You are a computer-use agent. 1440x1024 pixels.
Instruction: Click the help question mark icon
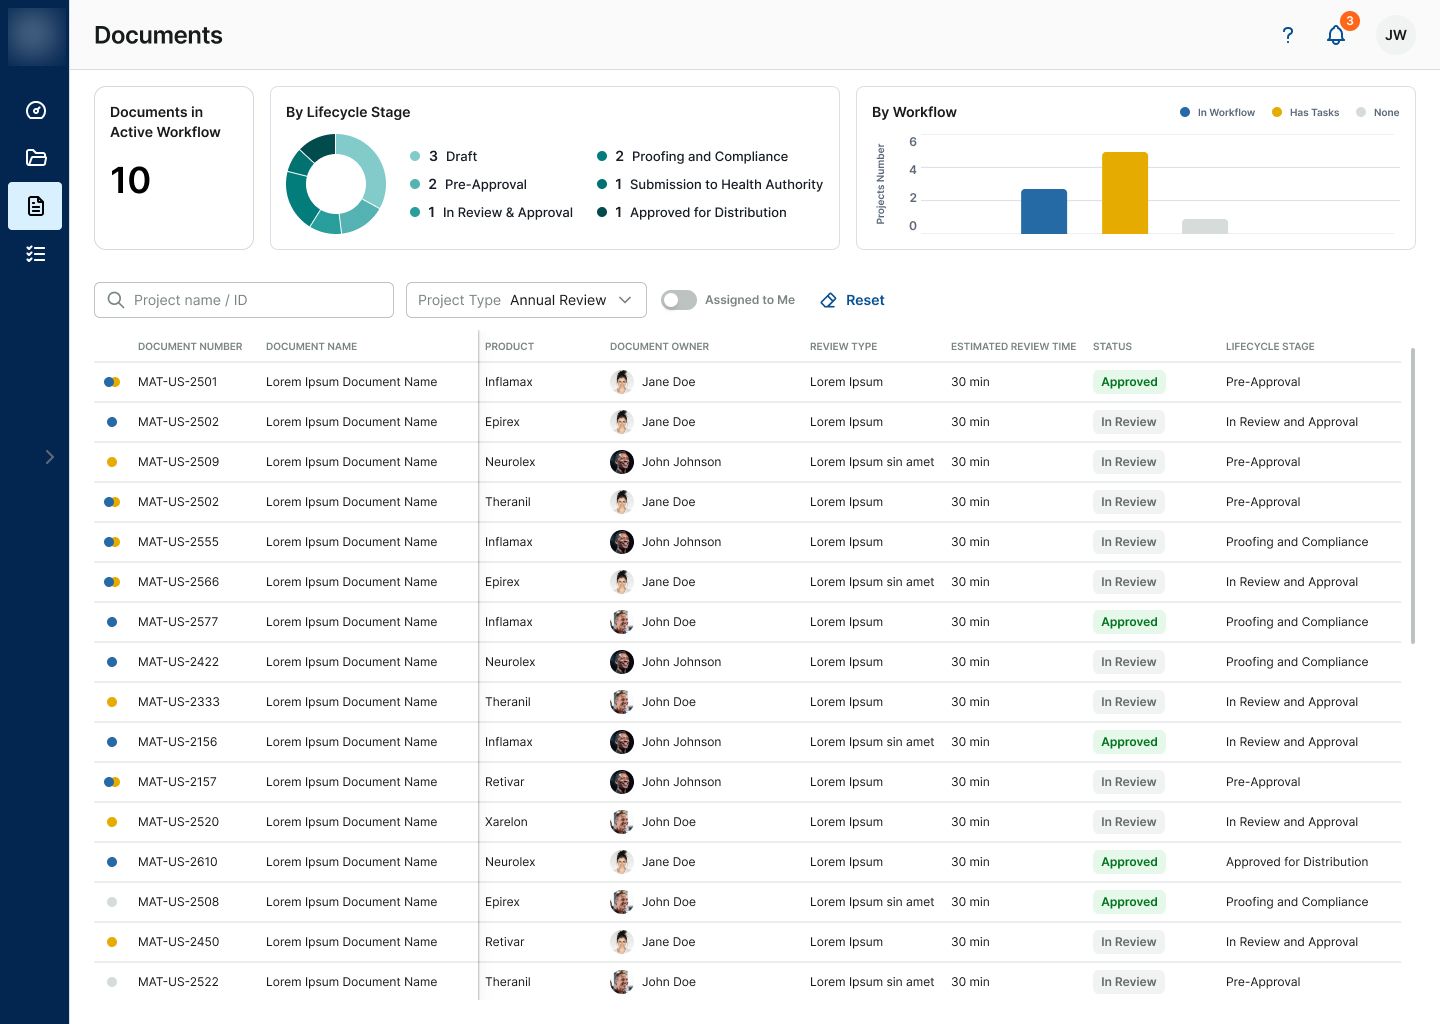tap(1288, 35)
